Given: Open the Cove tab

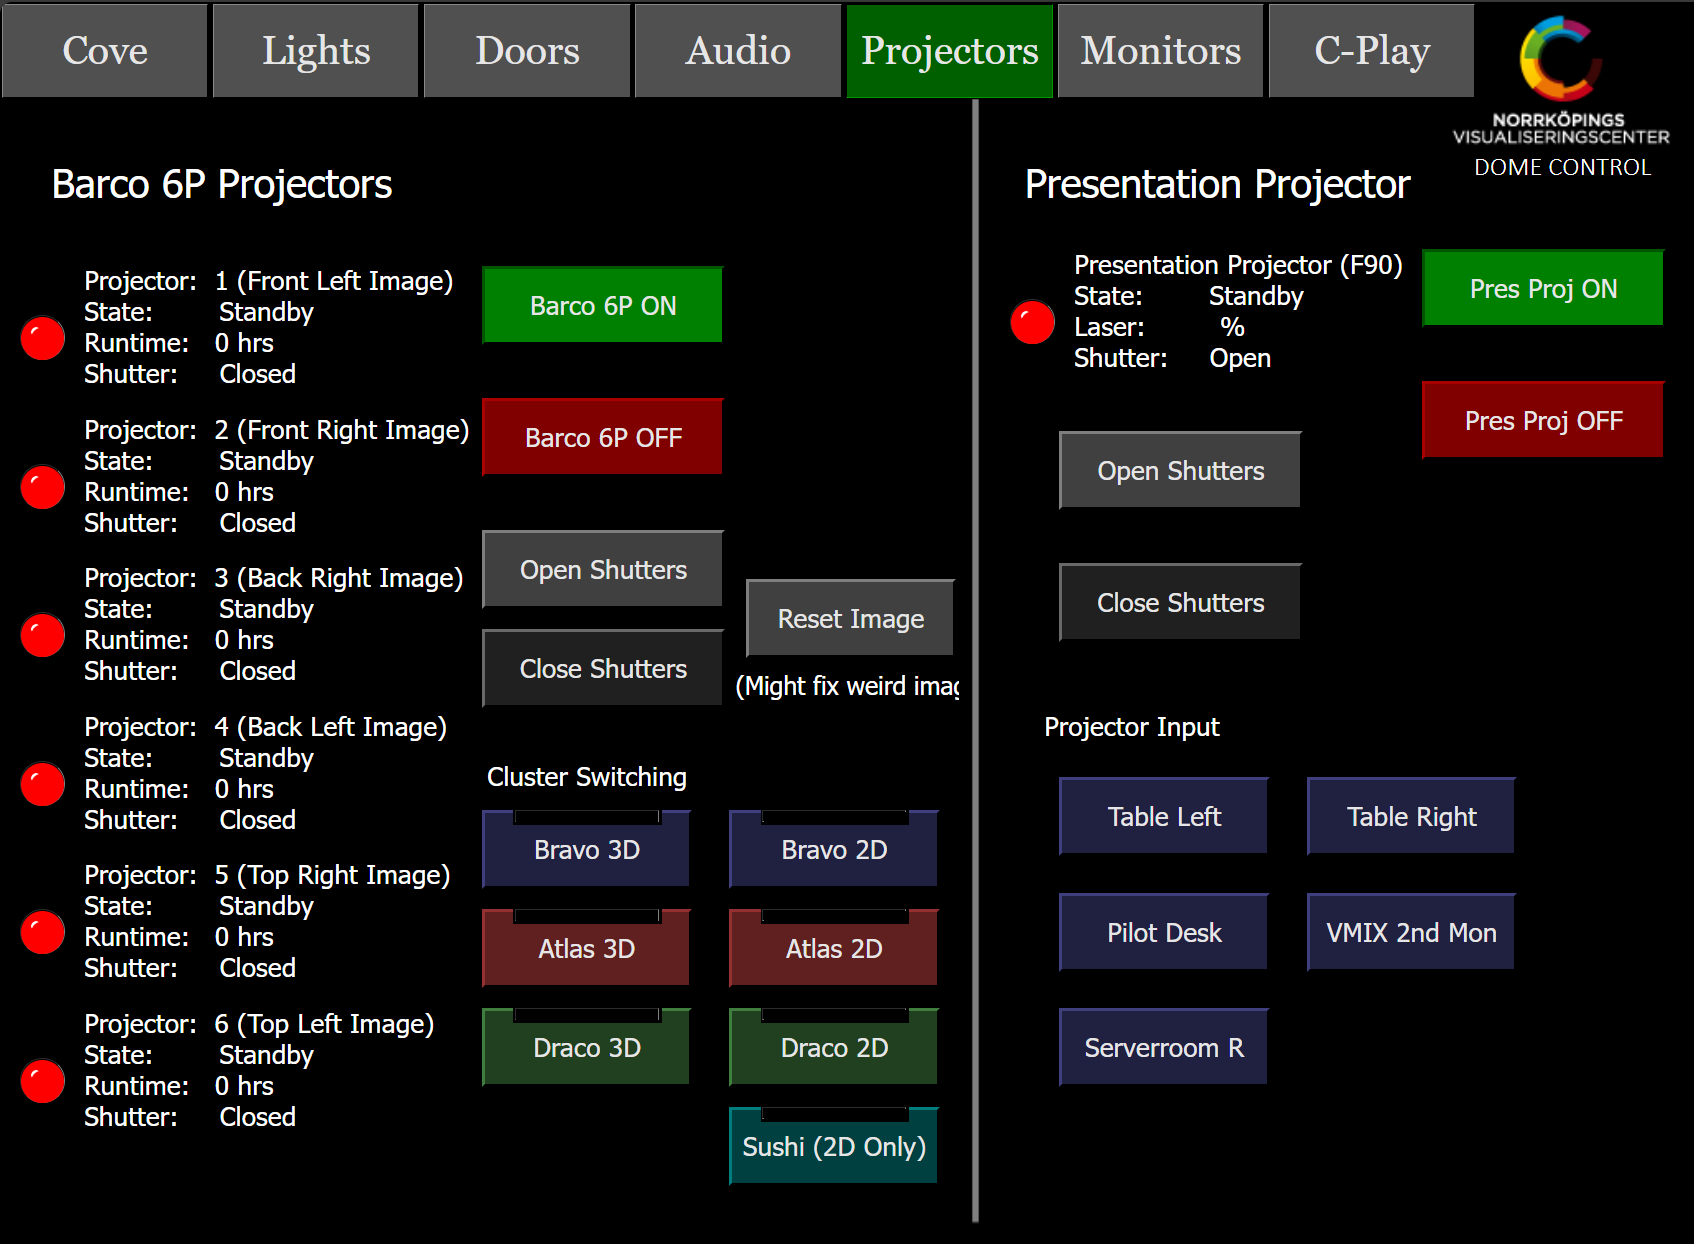Looking at the screenshot, I should point(105,50).
